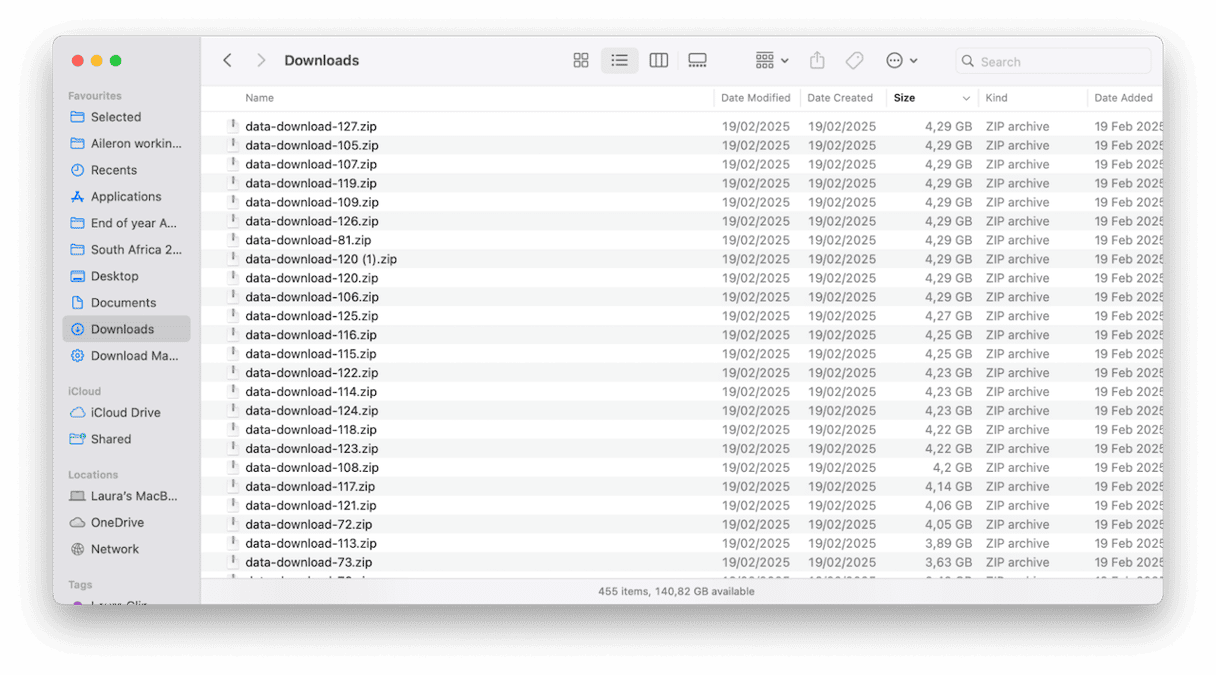Viewport: 1216px width, 675px height.
Task: Sort by the Kind column header
Action: (x=997, y=98)
